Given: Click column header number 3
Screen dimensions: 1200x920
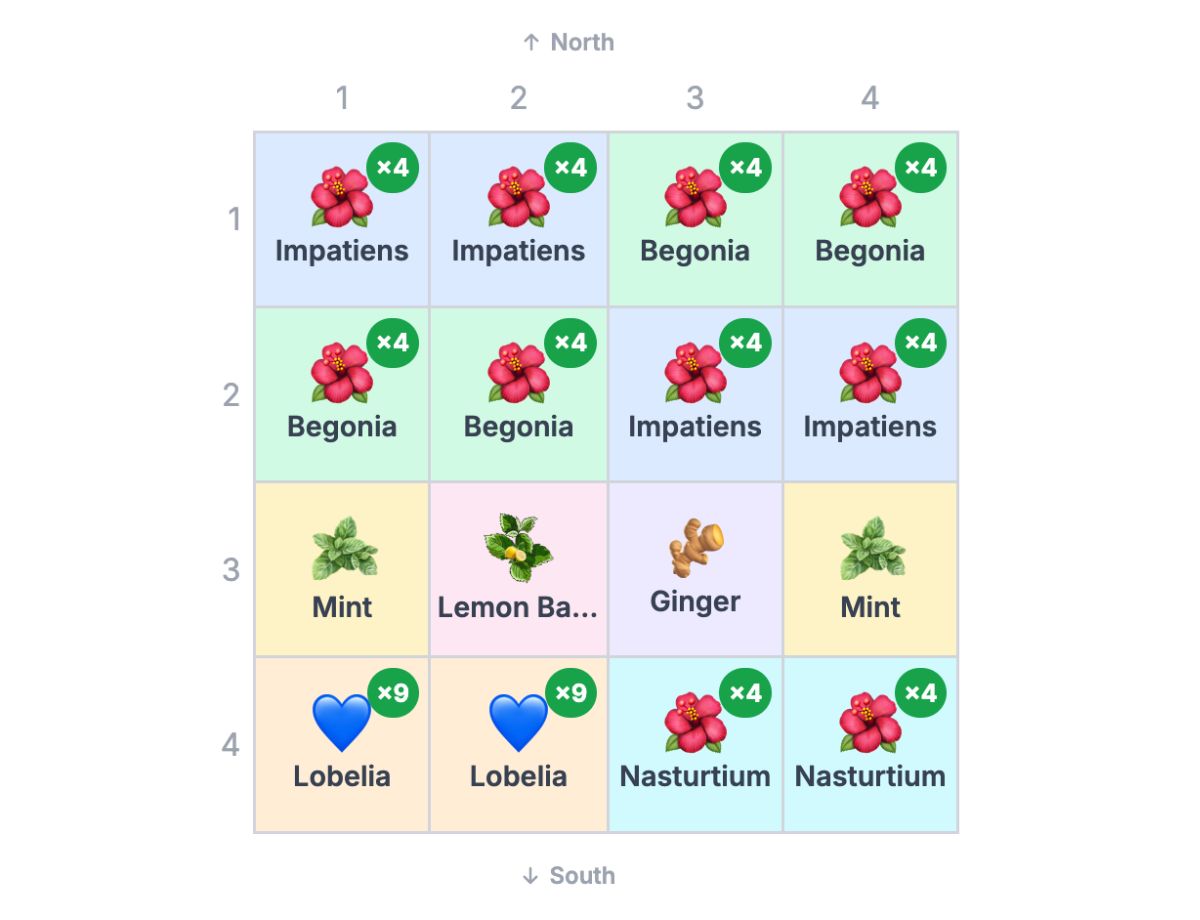Looking at the screenshot, I should point(695,98).
